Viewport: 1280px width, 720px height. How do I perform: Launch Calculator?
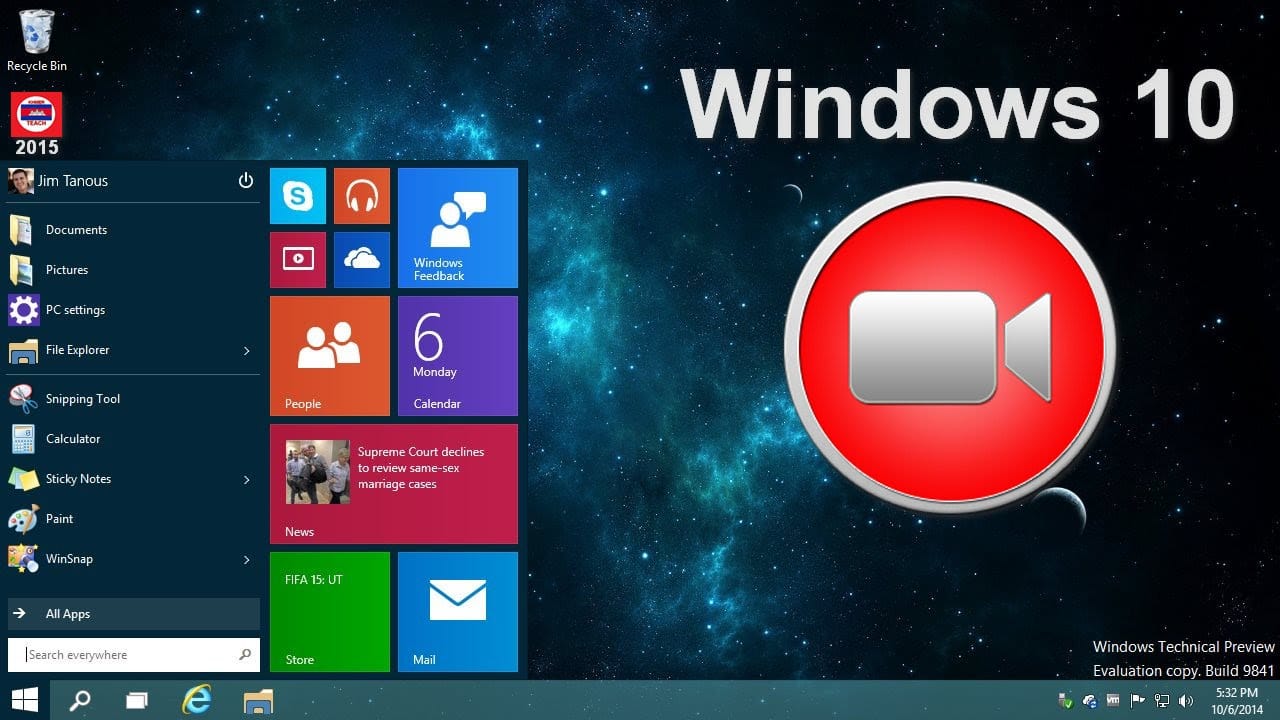pos(134,439)
